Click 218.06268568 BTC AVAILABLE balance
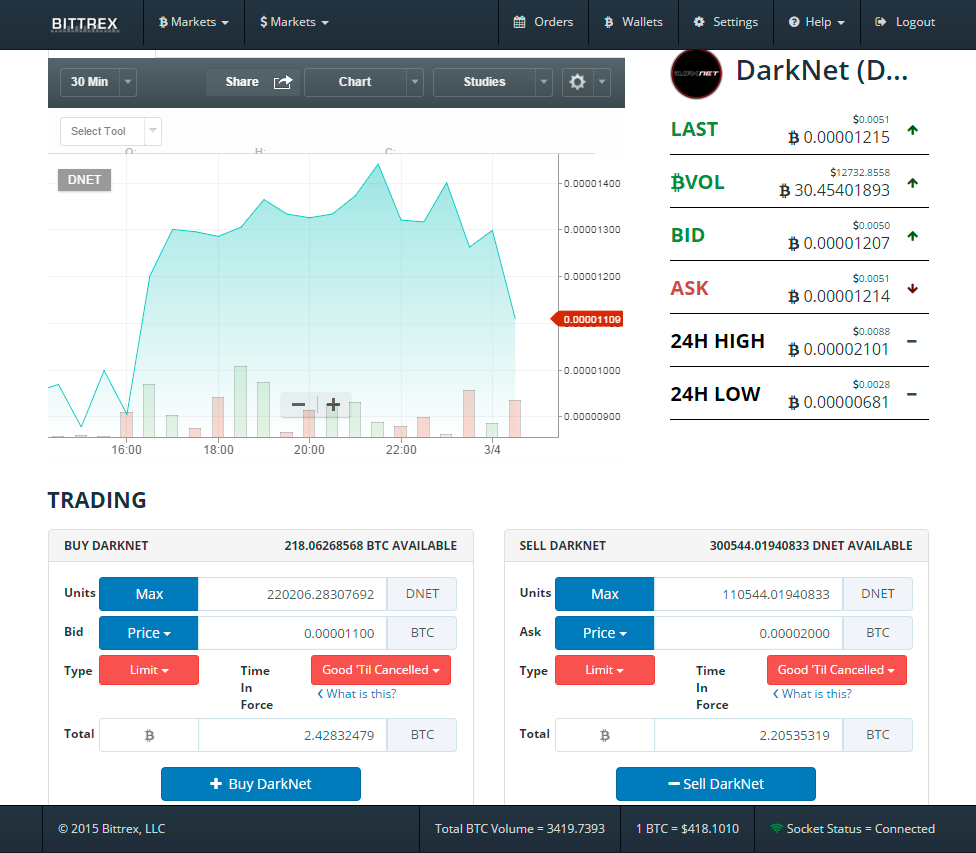 pyautogui.click(x=370, y=546)
